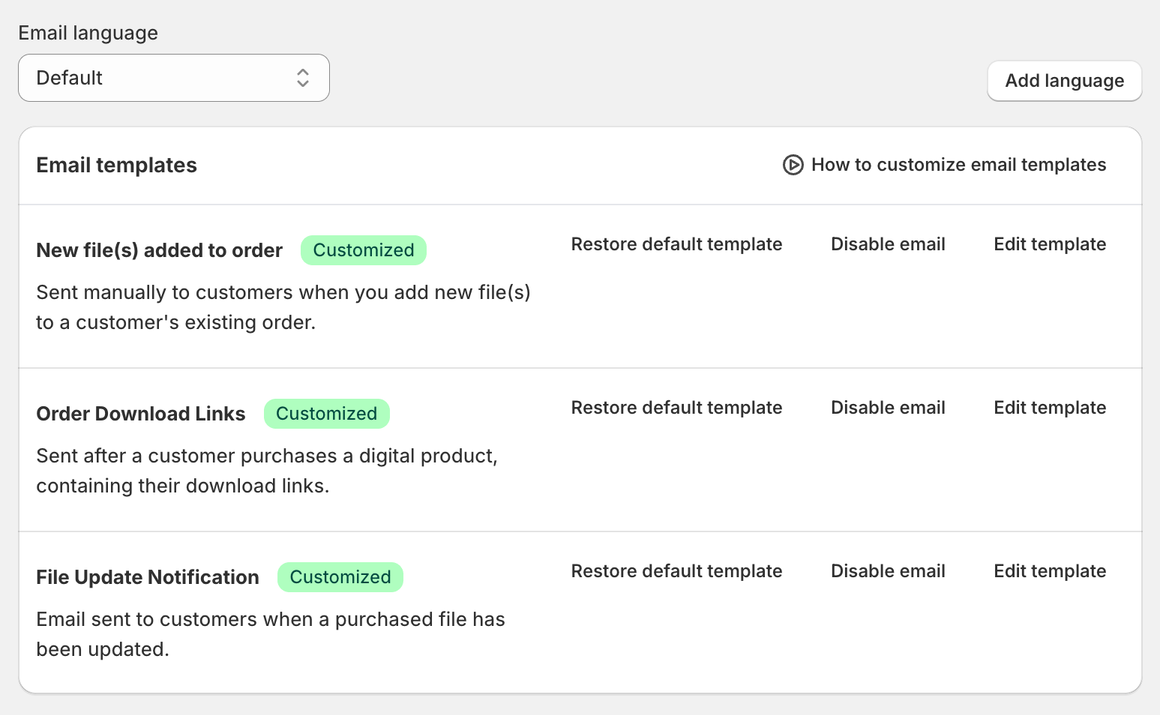Click Customized badge next to New file(s) added
The height and width of the screenshot is (715, 1160).
click(x=363, y=250)
